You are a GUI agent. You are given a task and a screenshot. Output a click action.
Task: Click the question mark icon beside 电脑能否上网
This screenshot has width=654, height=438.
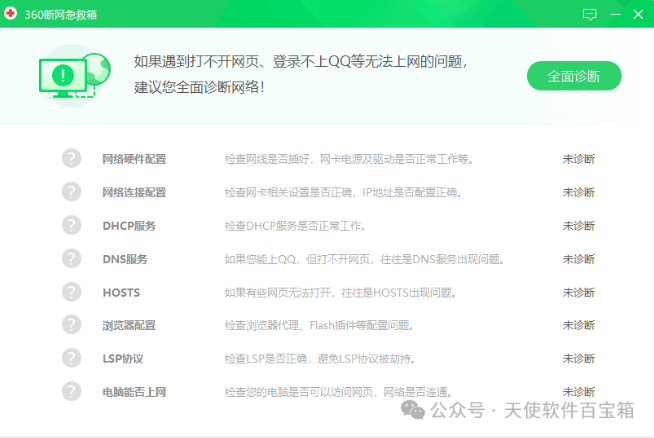coord(71,391)
